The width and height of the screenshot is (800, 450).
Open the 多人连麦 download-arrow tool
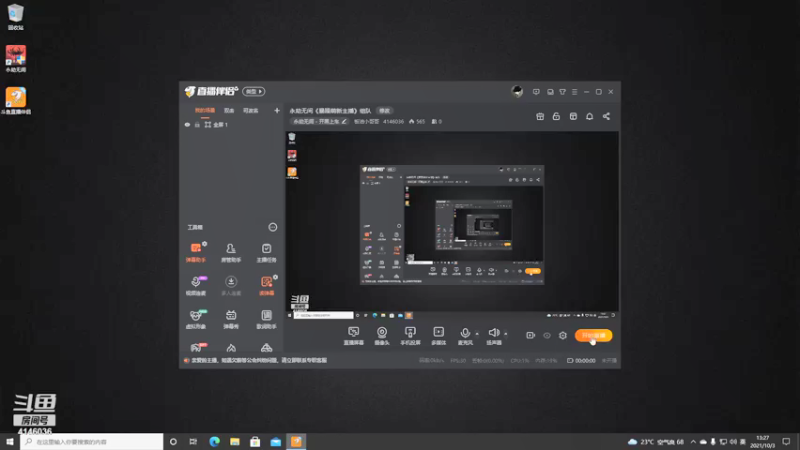pyautogui.click(x=231, y=286)
